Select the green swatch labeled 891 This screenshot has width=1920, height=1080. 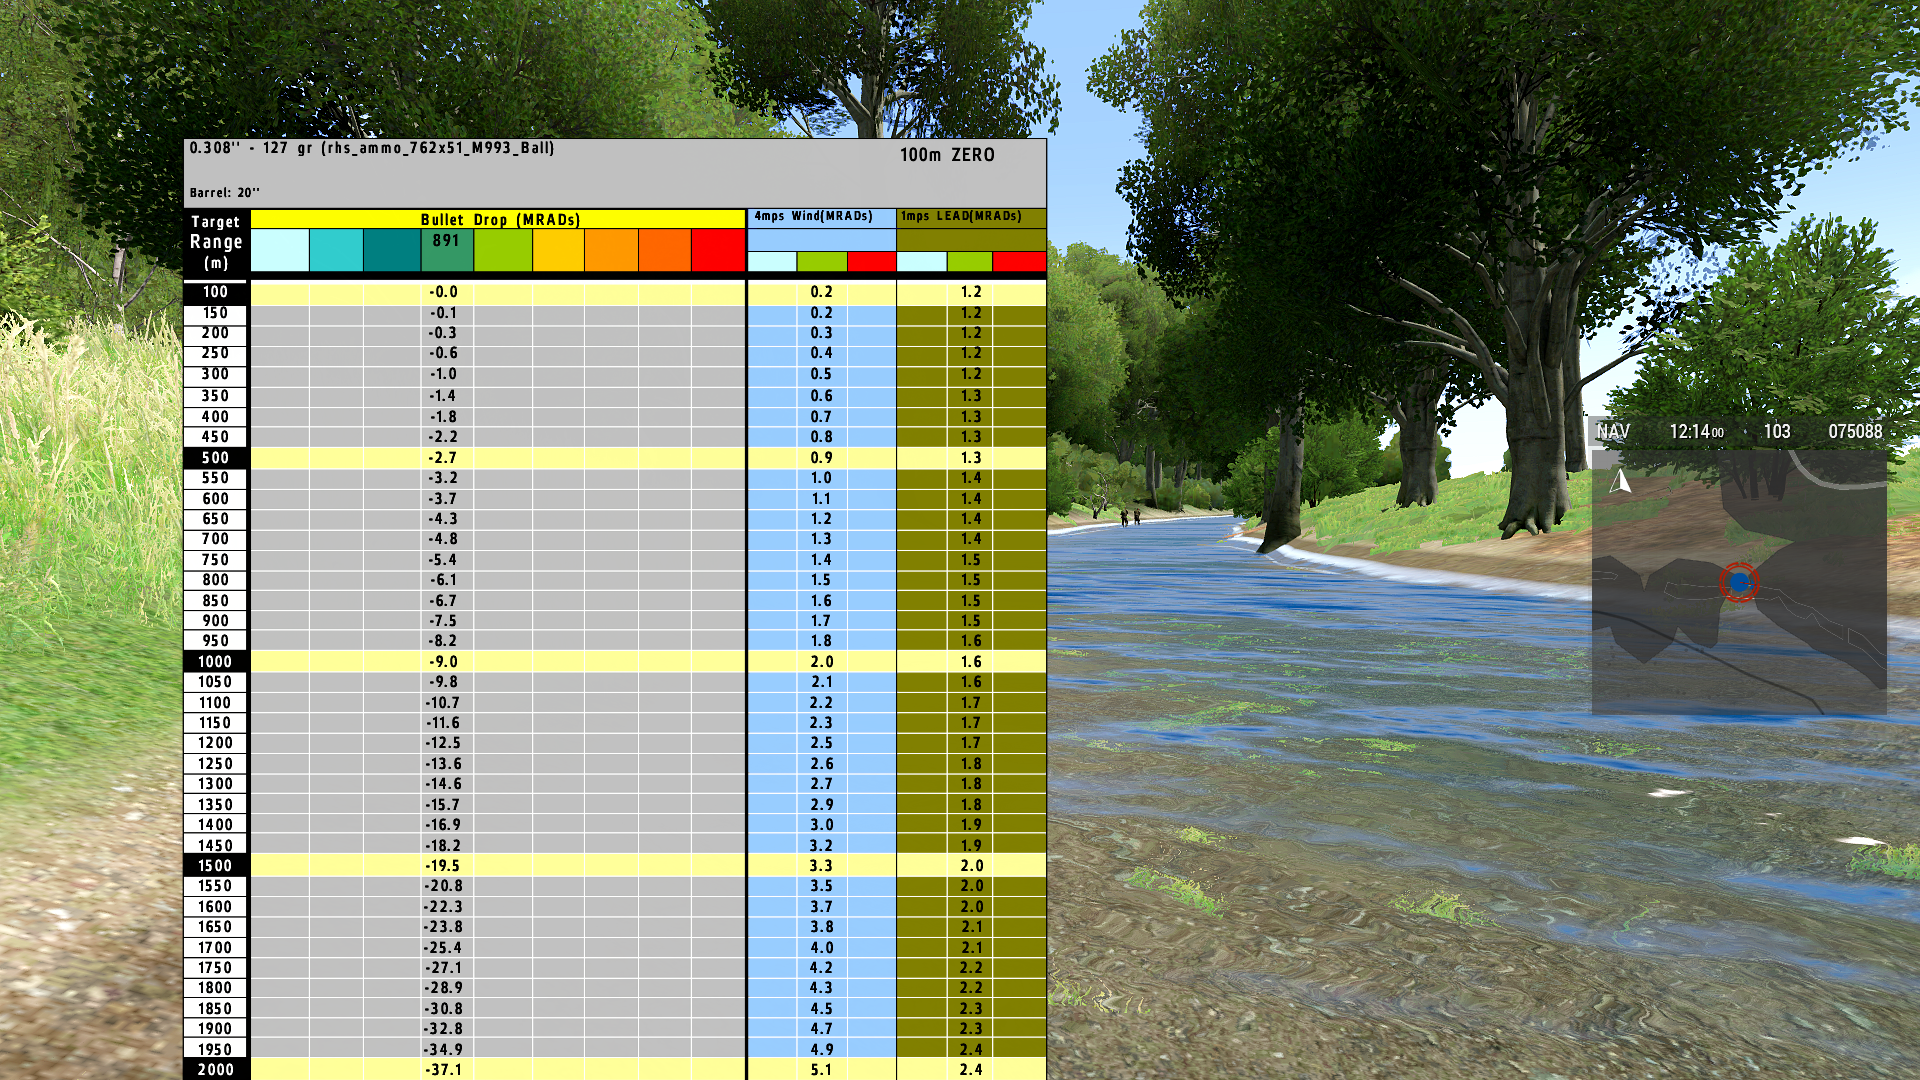tap(447, 250)
